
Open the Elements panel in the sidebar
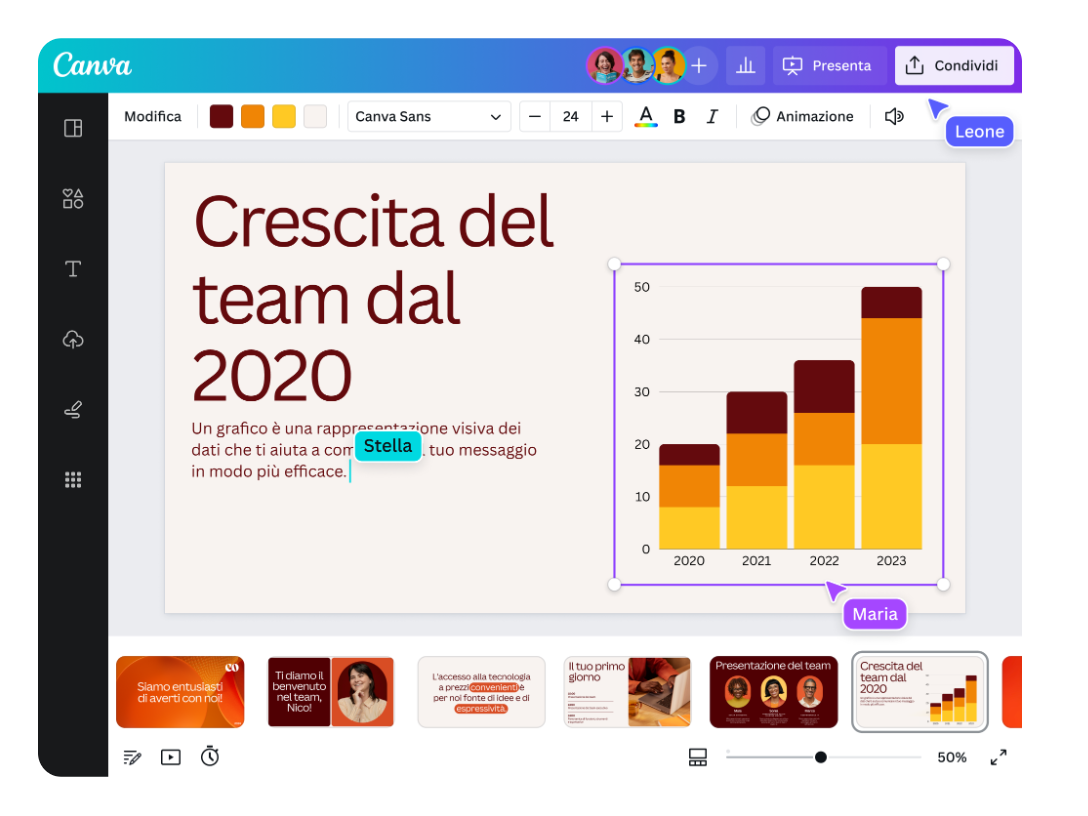[x=71, y=198]
